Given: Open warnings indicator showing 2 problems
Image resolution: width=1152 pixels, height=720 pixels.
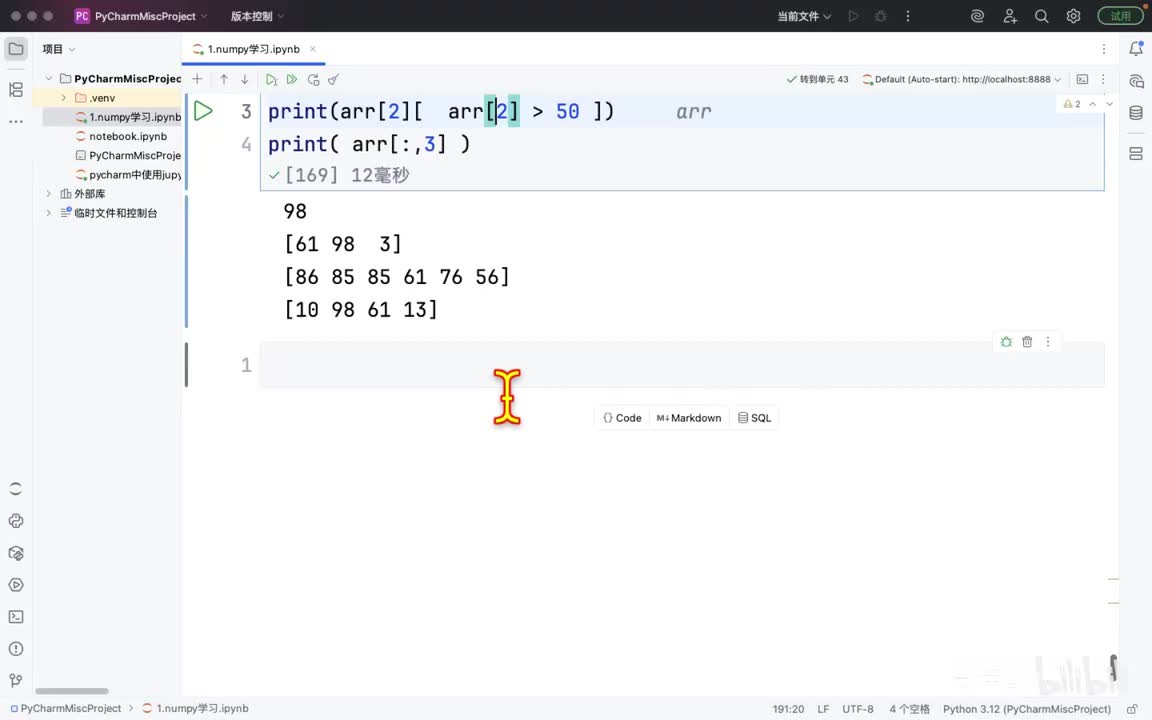Looking at the screenshot, I should coord(1072,104).
